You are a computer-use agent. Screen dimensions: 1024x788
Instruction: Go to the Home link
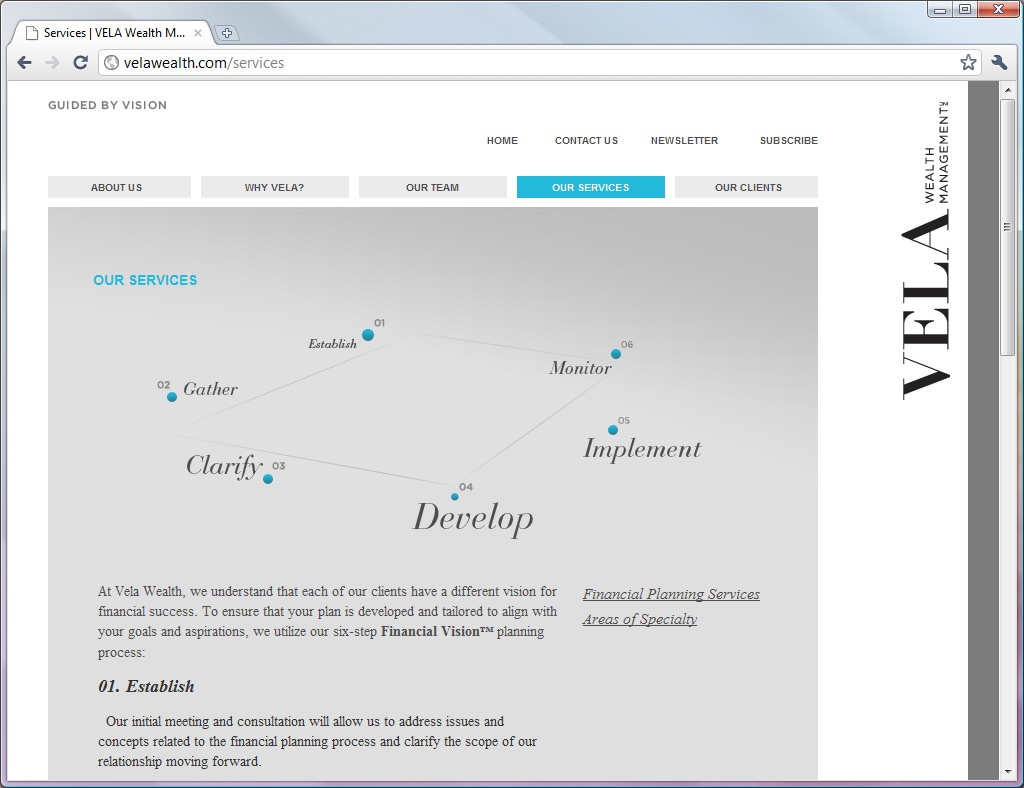(502, 140)
